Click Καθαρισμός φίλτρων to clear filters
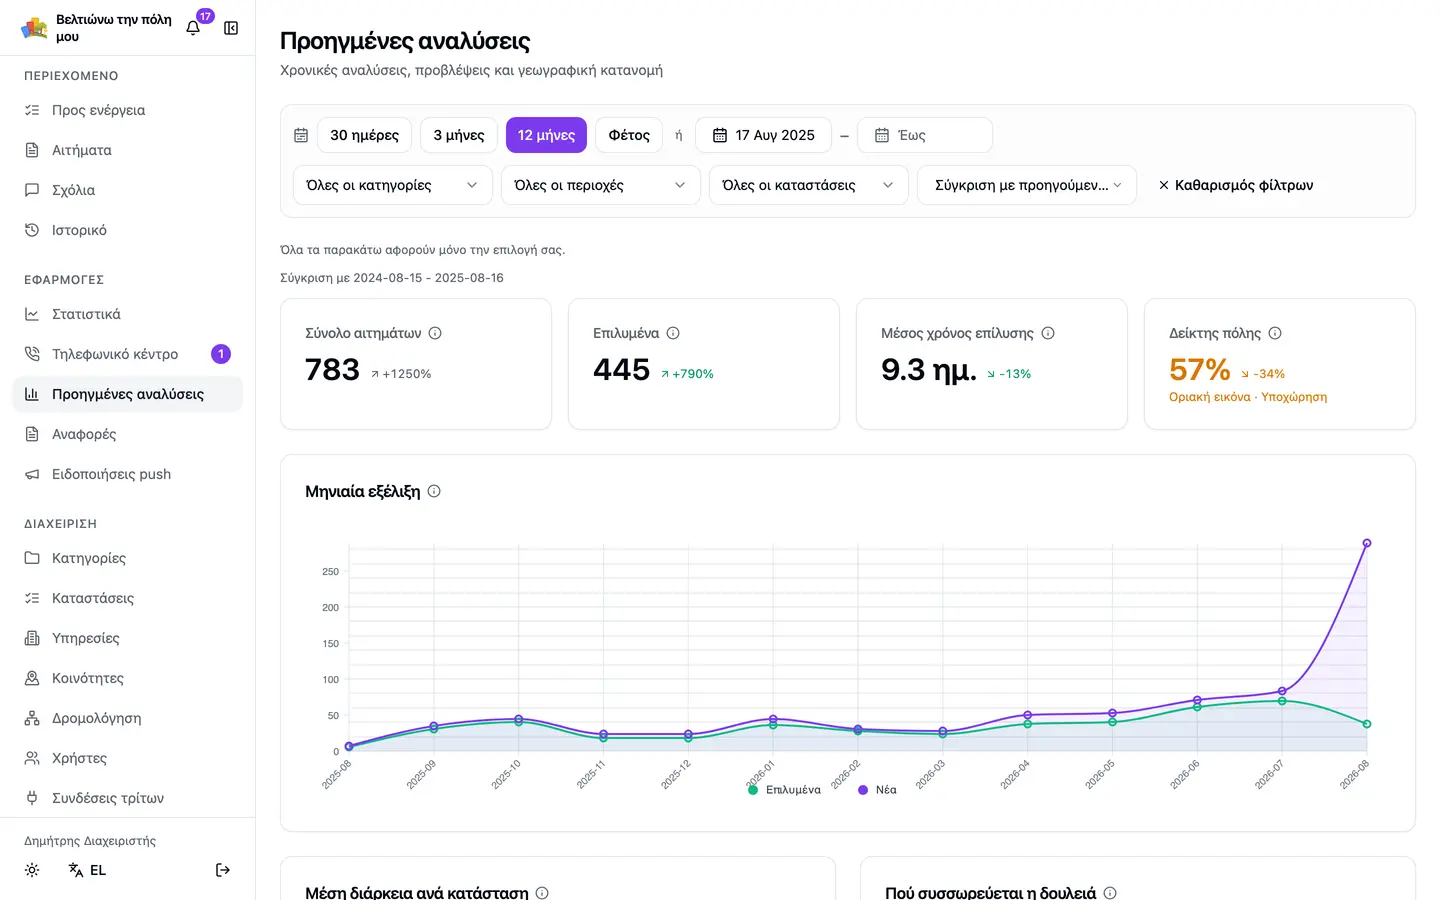The height and width of the screenshot is (900, 1440). click(x=1235, y=185)
